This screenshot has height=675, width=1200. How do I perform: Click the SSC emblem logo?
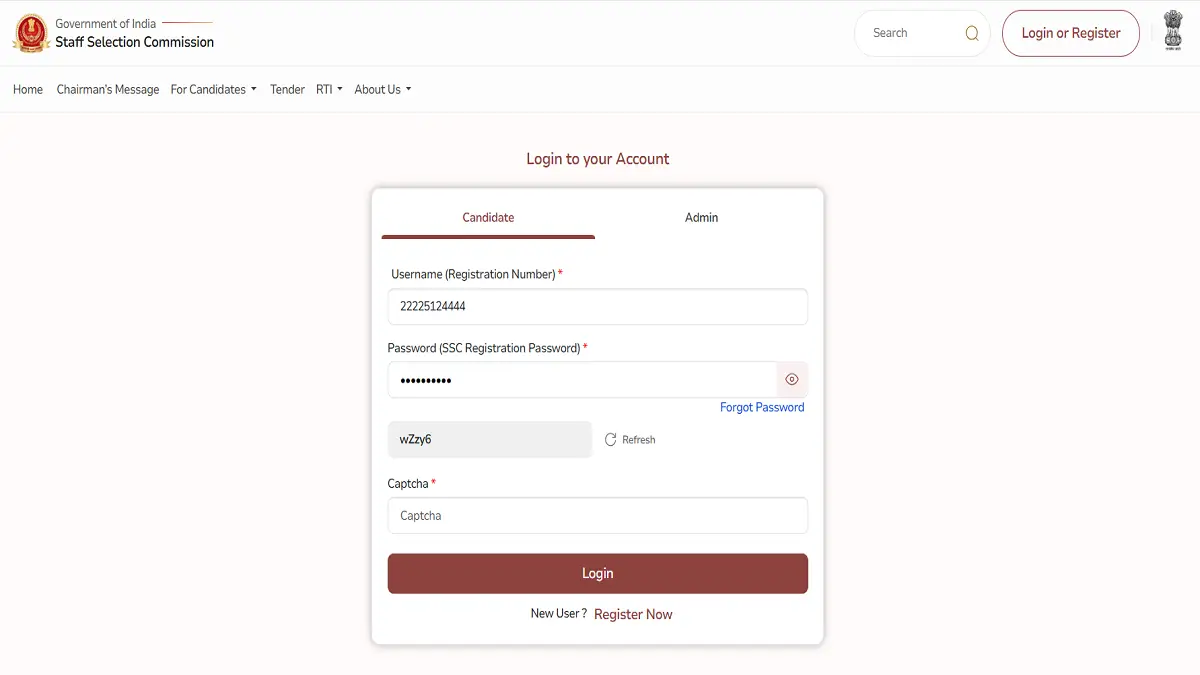(31, 32)
